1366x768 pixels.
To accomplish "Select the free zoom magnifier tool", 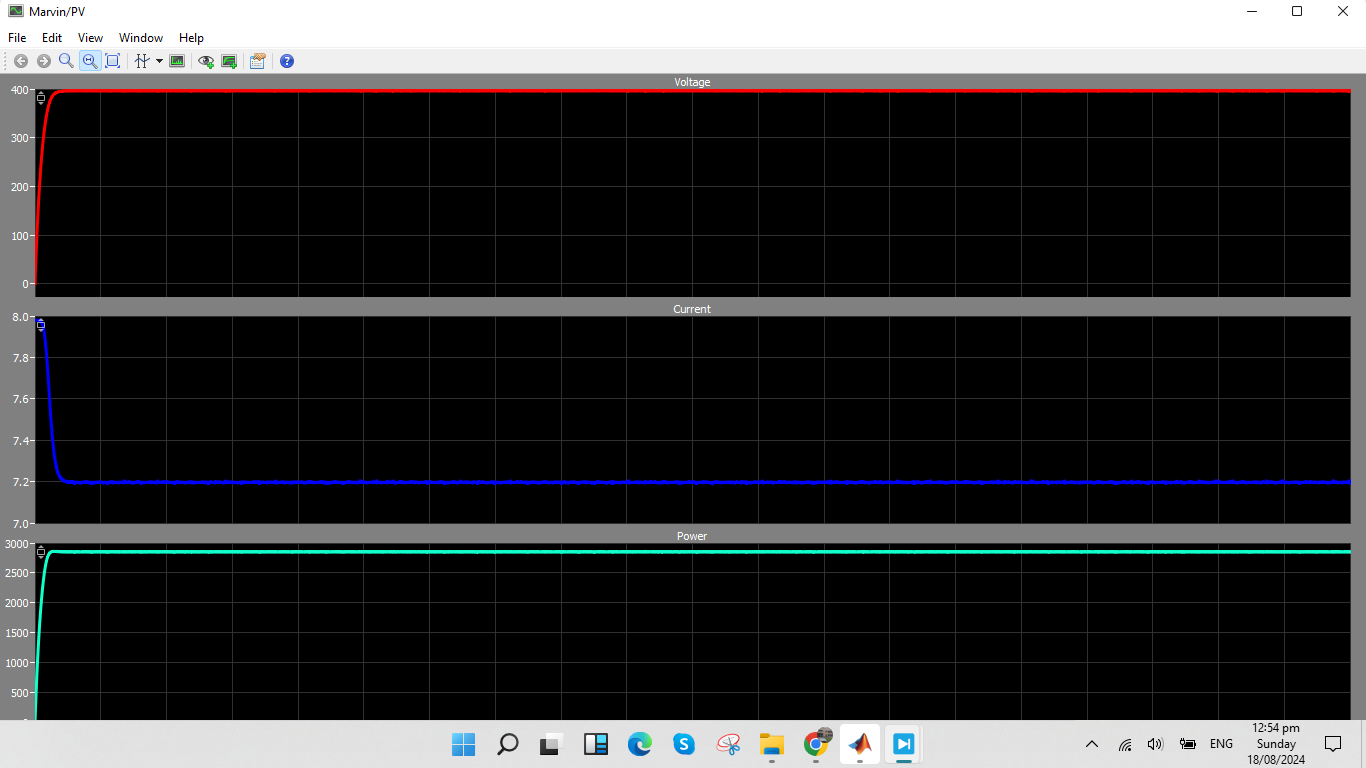I will click(66, 61).
